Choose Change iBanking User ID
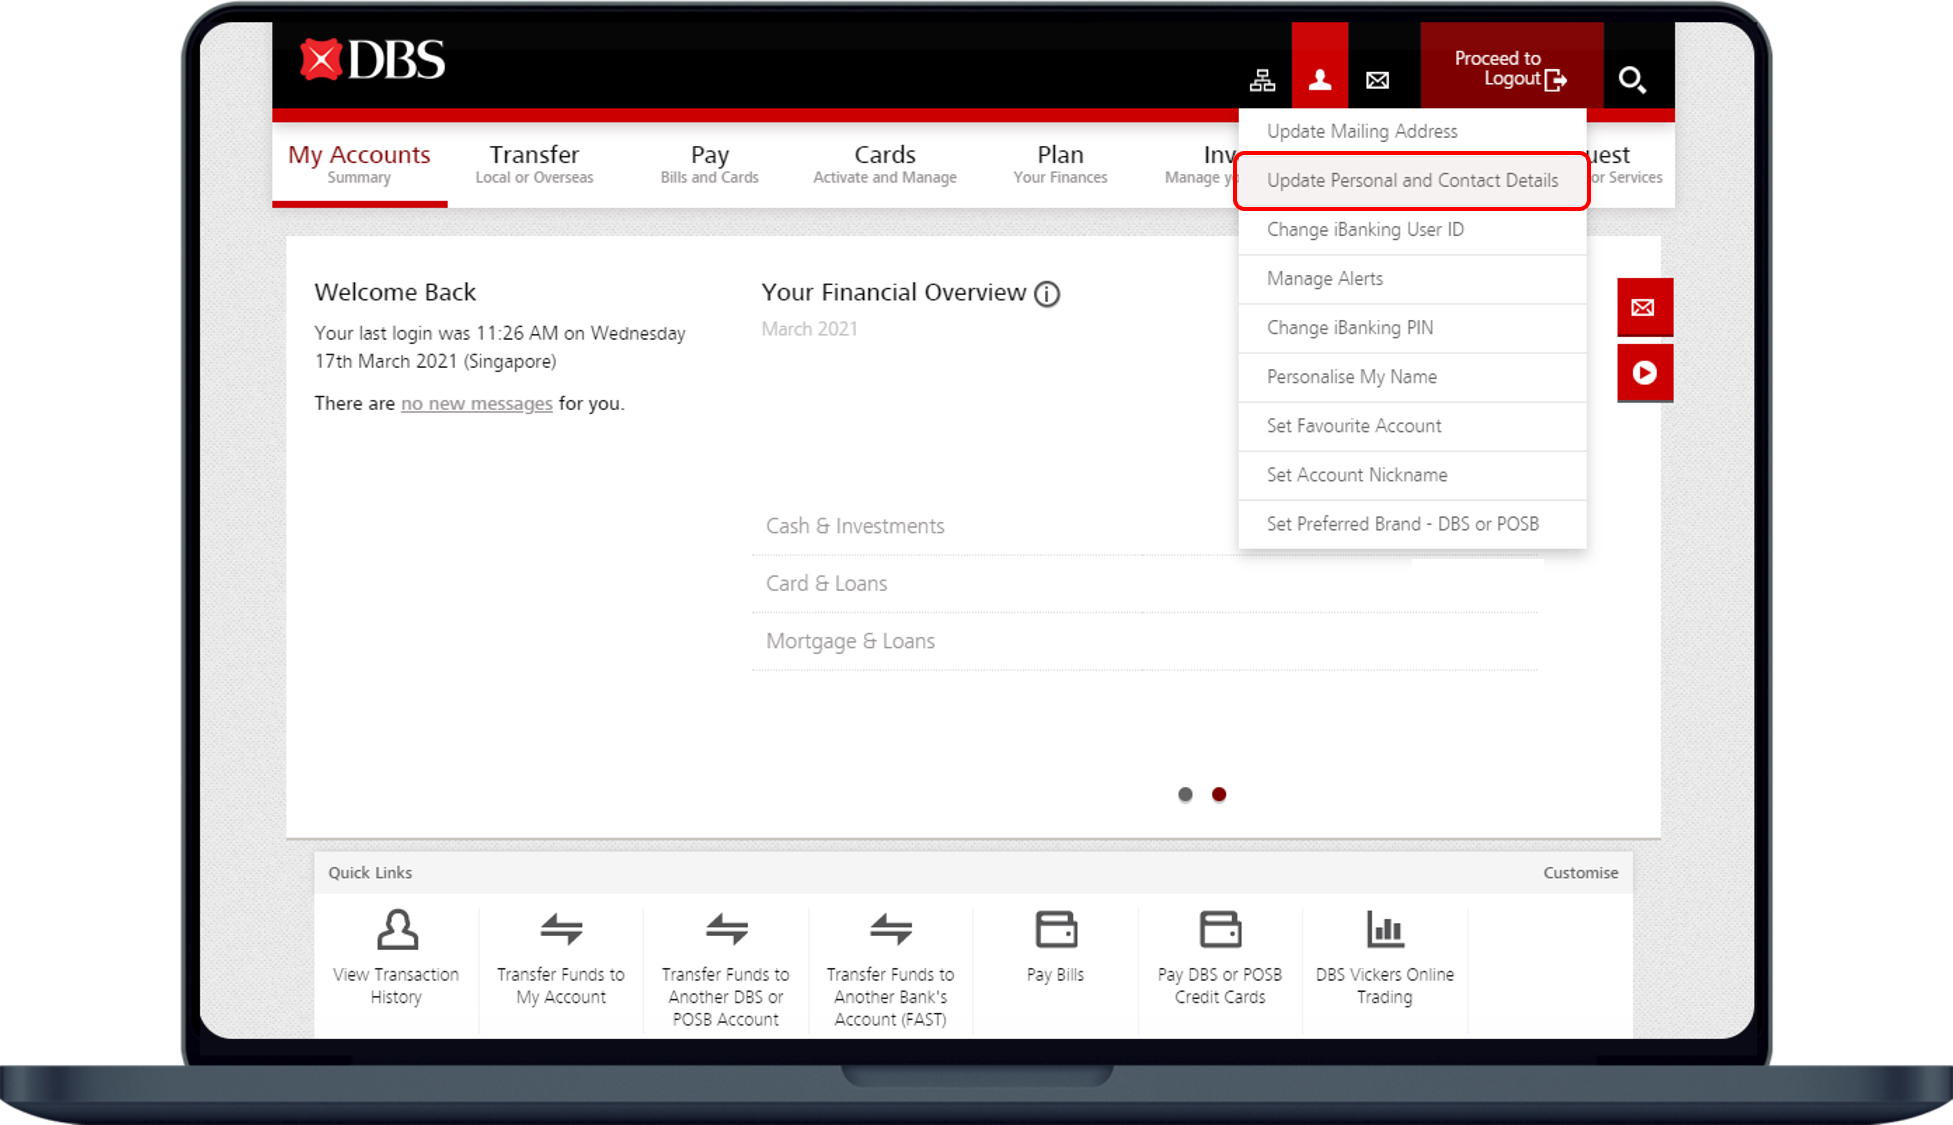 (x=1412, y=230)
